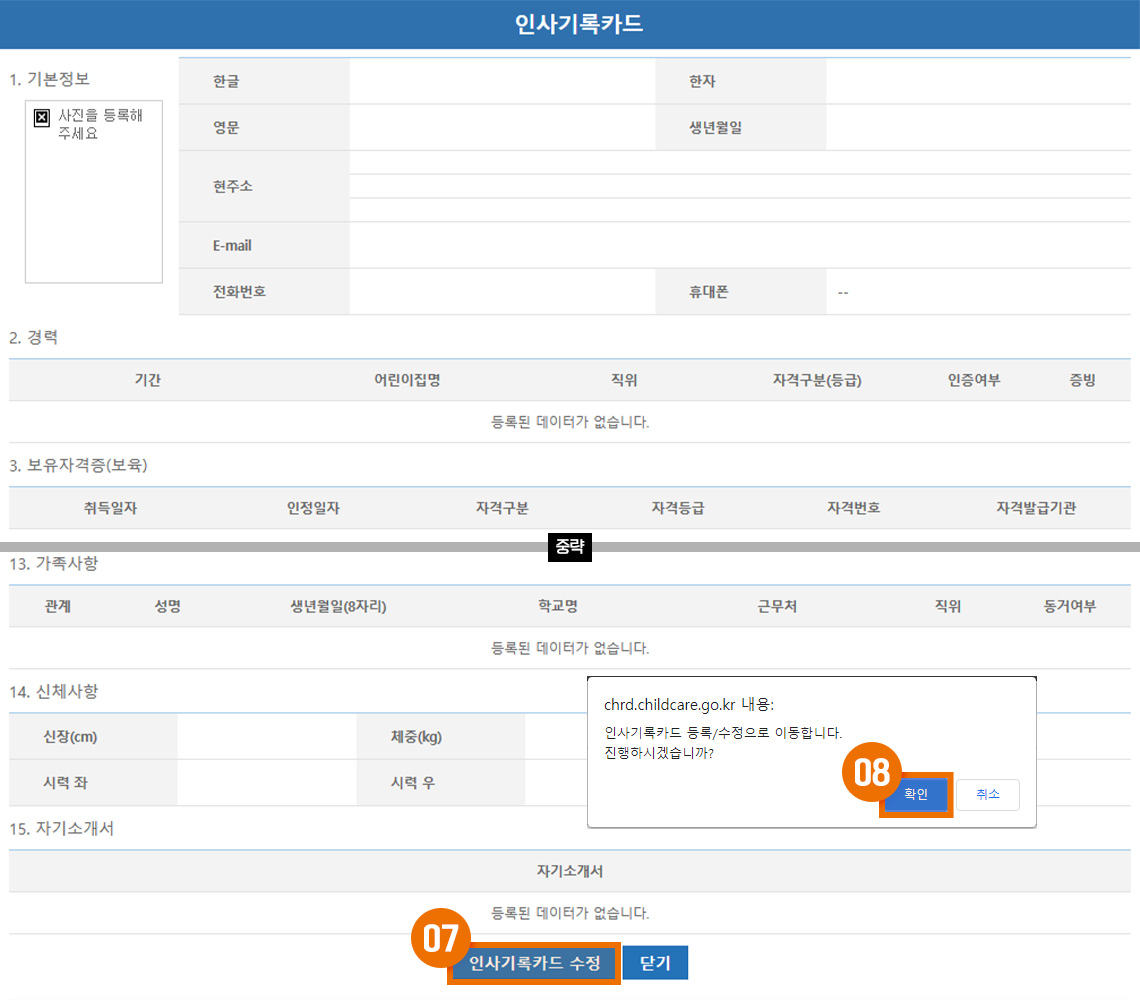This screenshot has height=1000, width=1140.
Task: Click the 휴대폰 value showing dashes
Action: point(843,292)
